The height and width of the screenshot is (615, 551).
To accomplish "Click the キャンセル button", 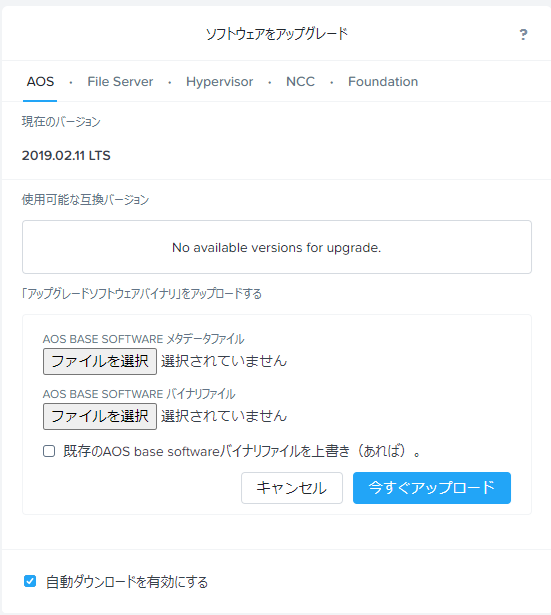I will click(x=292, y=488).
